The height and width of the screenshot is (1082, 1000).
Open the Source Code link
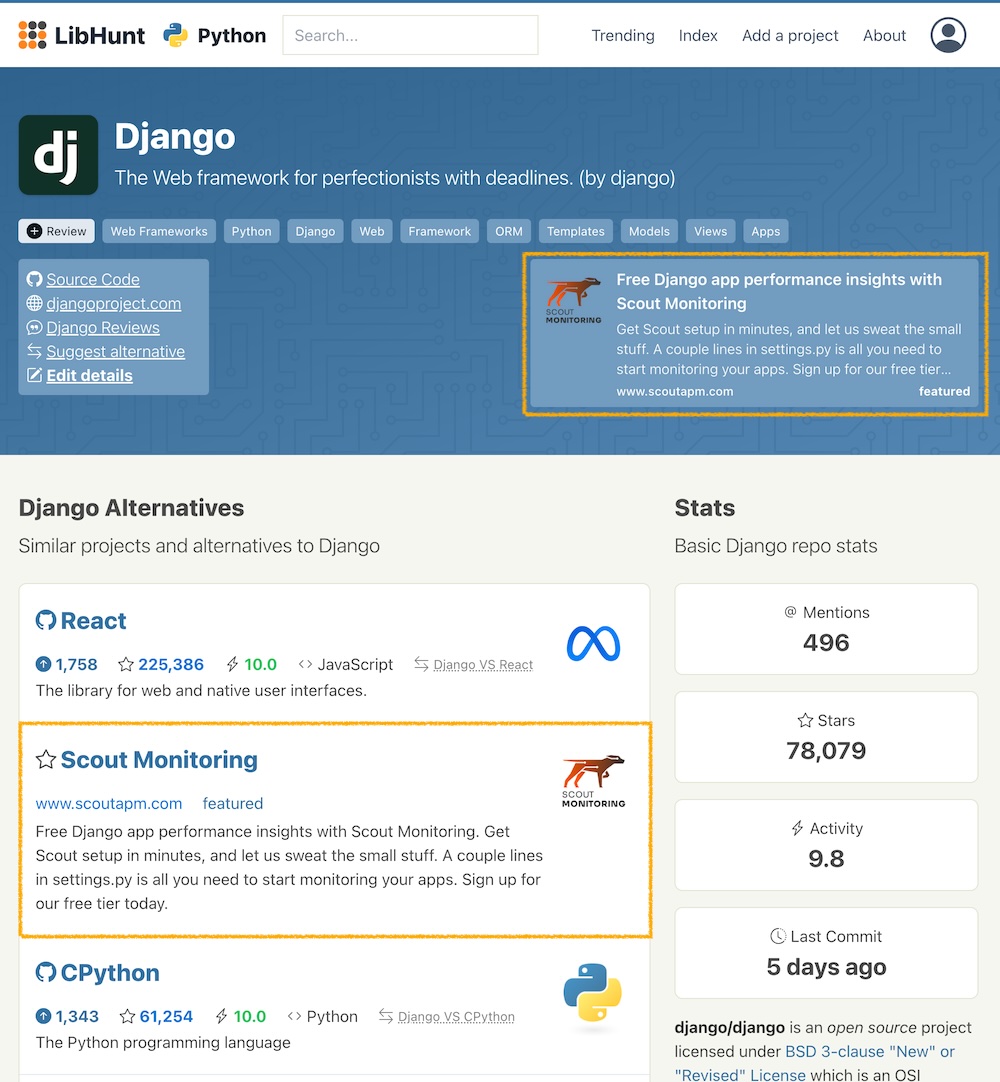92,280
